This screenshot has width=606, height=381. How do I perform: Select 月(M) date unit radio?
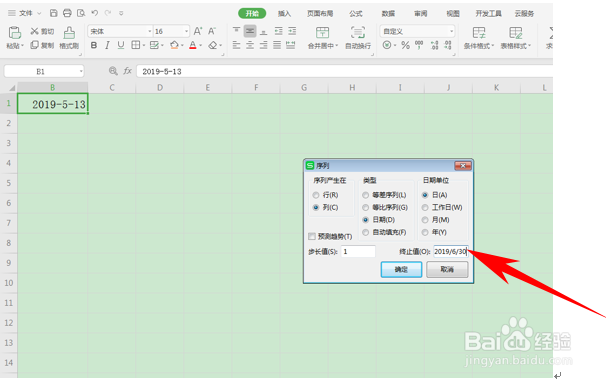coord(425,220)
